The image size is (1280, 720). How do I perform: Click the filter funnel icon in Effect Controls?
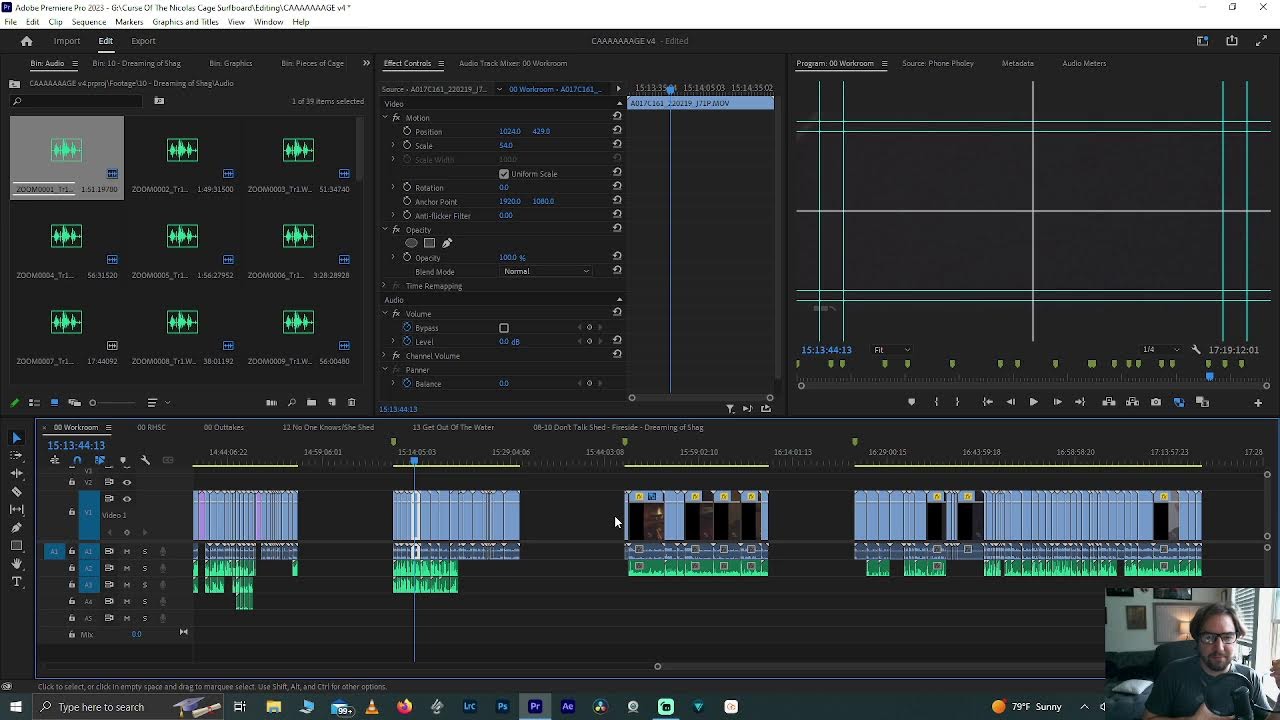click(730, 408)
